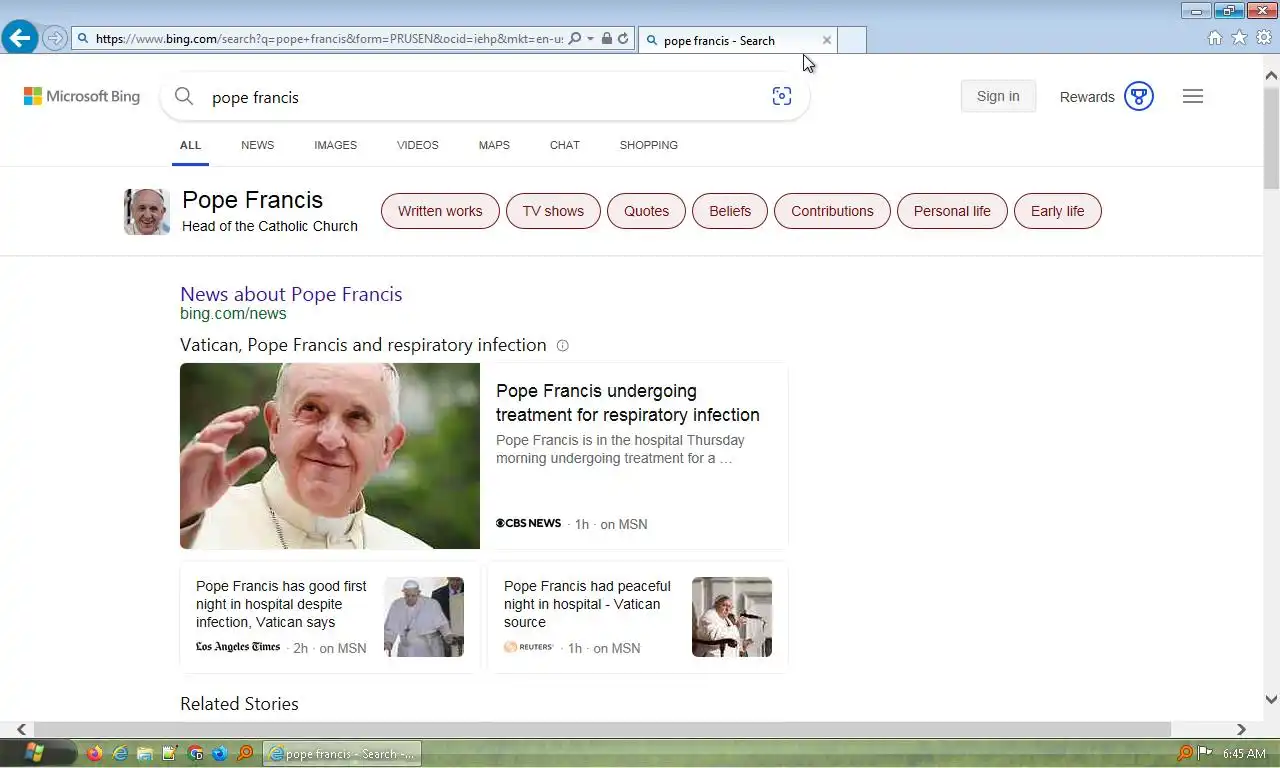
Task: Click the horizontal scrollbar right arrow
Action: point(1241,729)
